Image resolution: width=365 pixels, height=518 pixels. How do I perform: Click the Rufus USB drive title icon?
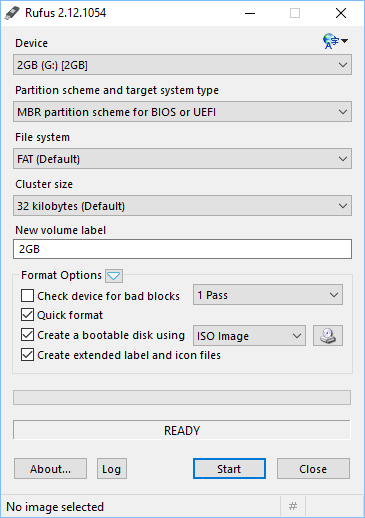tap(12, 13)
